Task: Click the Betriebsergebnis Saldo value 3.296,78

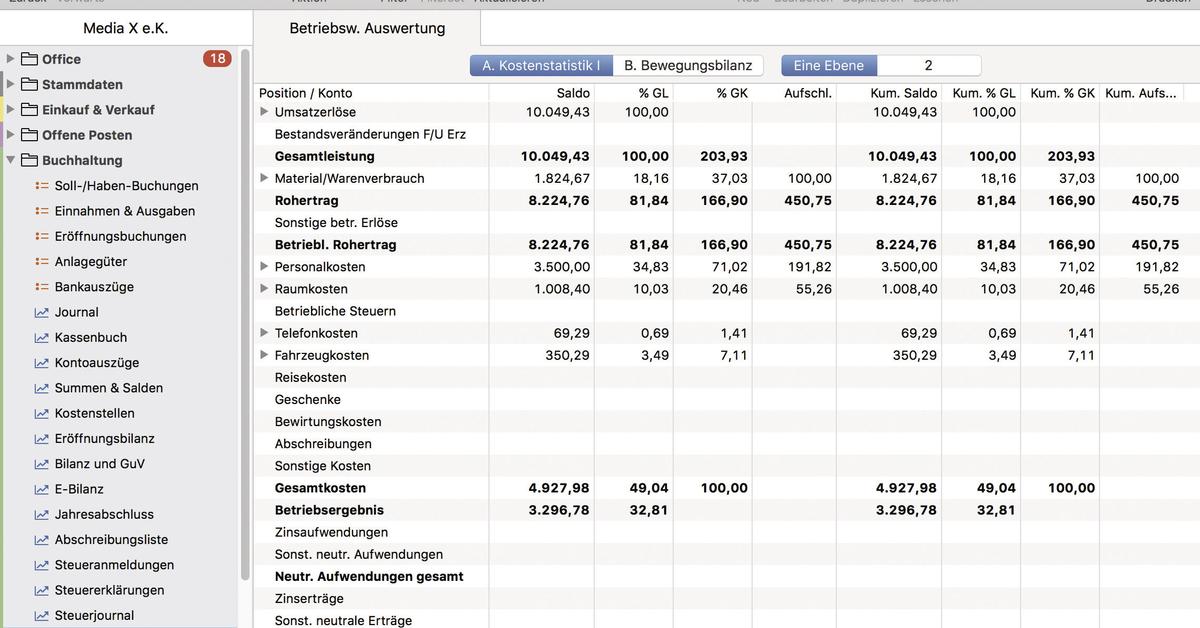Action: 559,510
